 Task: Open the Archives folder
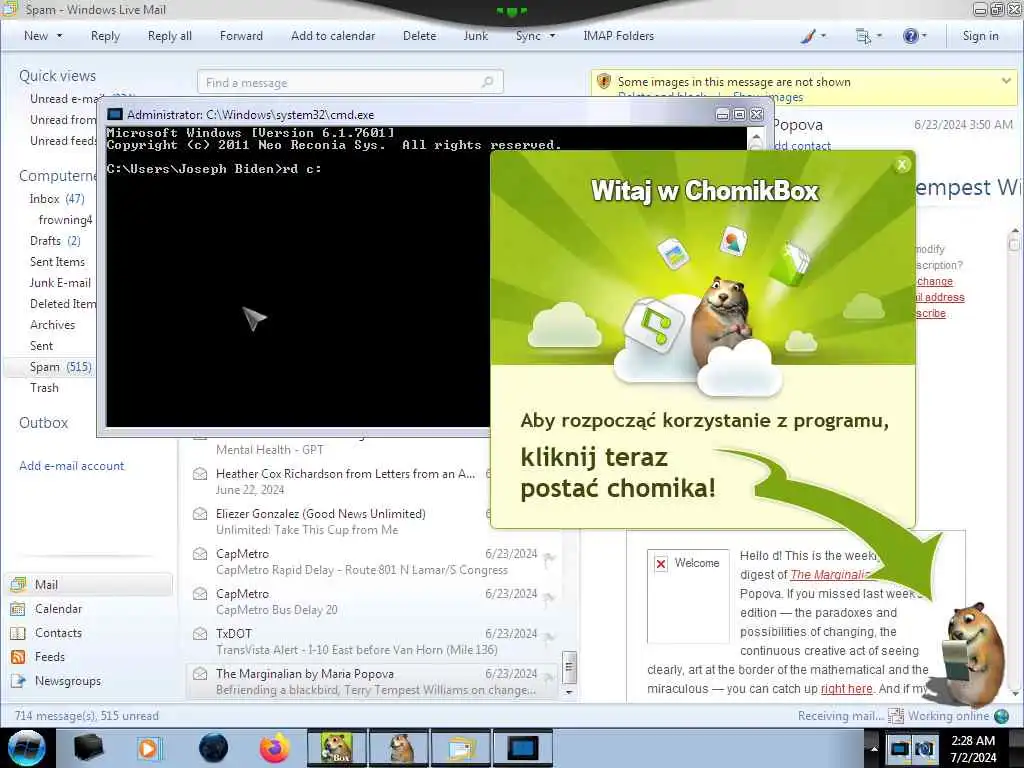(52, 325)
